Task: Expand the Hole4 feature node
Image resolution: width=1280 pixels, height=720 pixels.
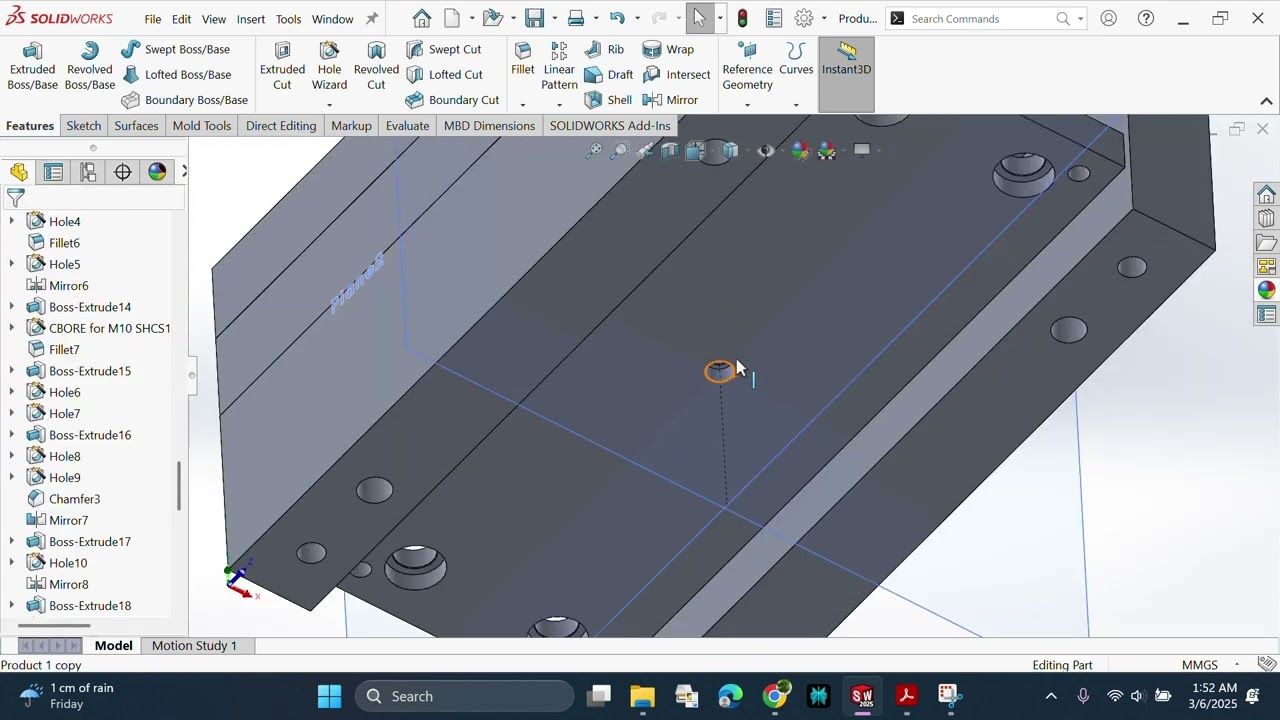Action: click(12, 221)
